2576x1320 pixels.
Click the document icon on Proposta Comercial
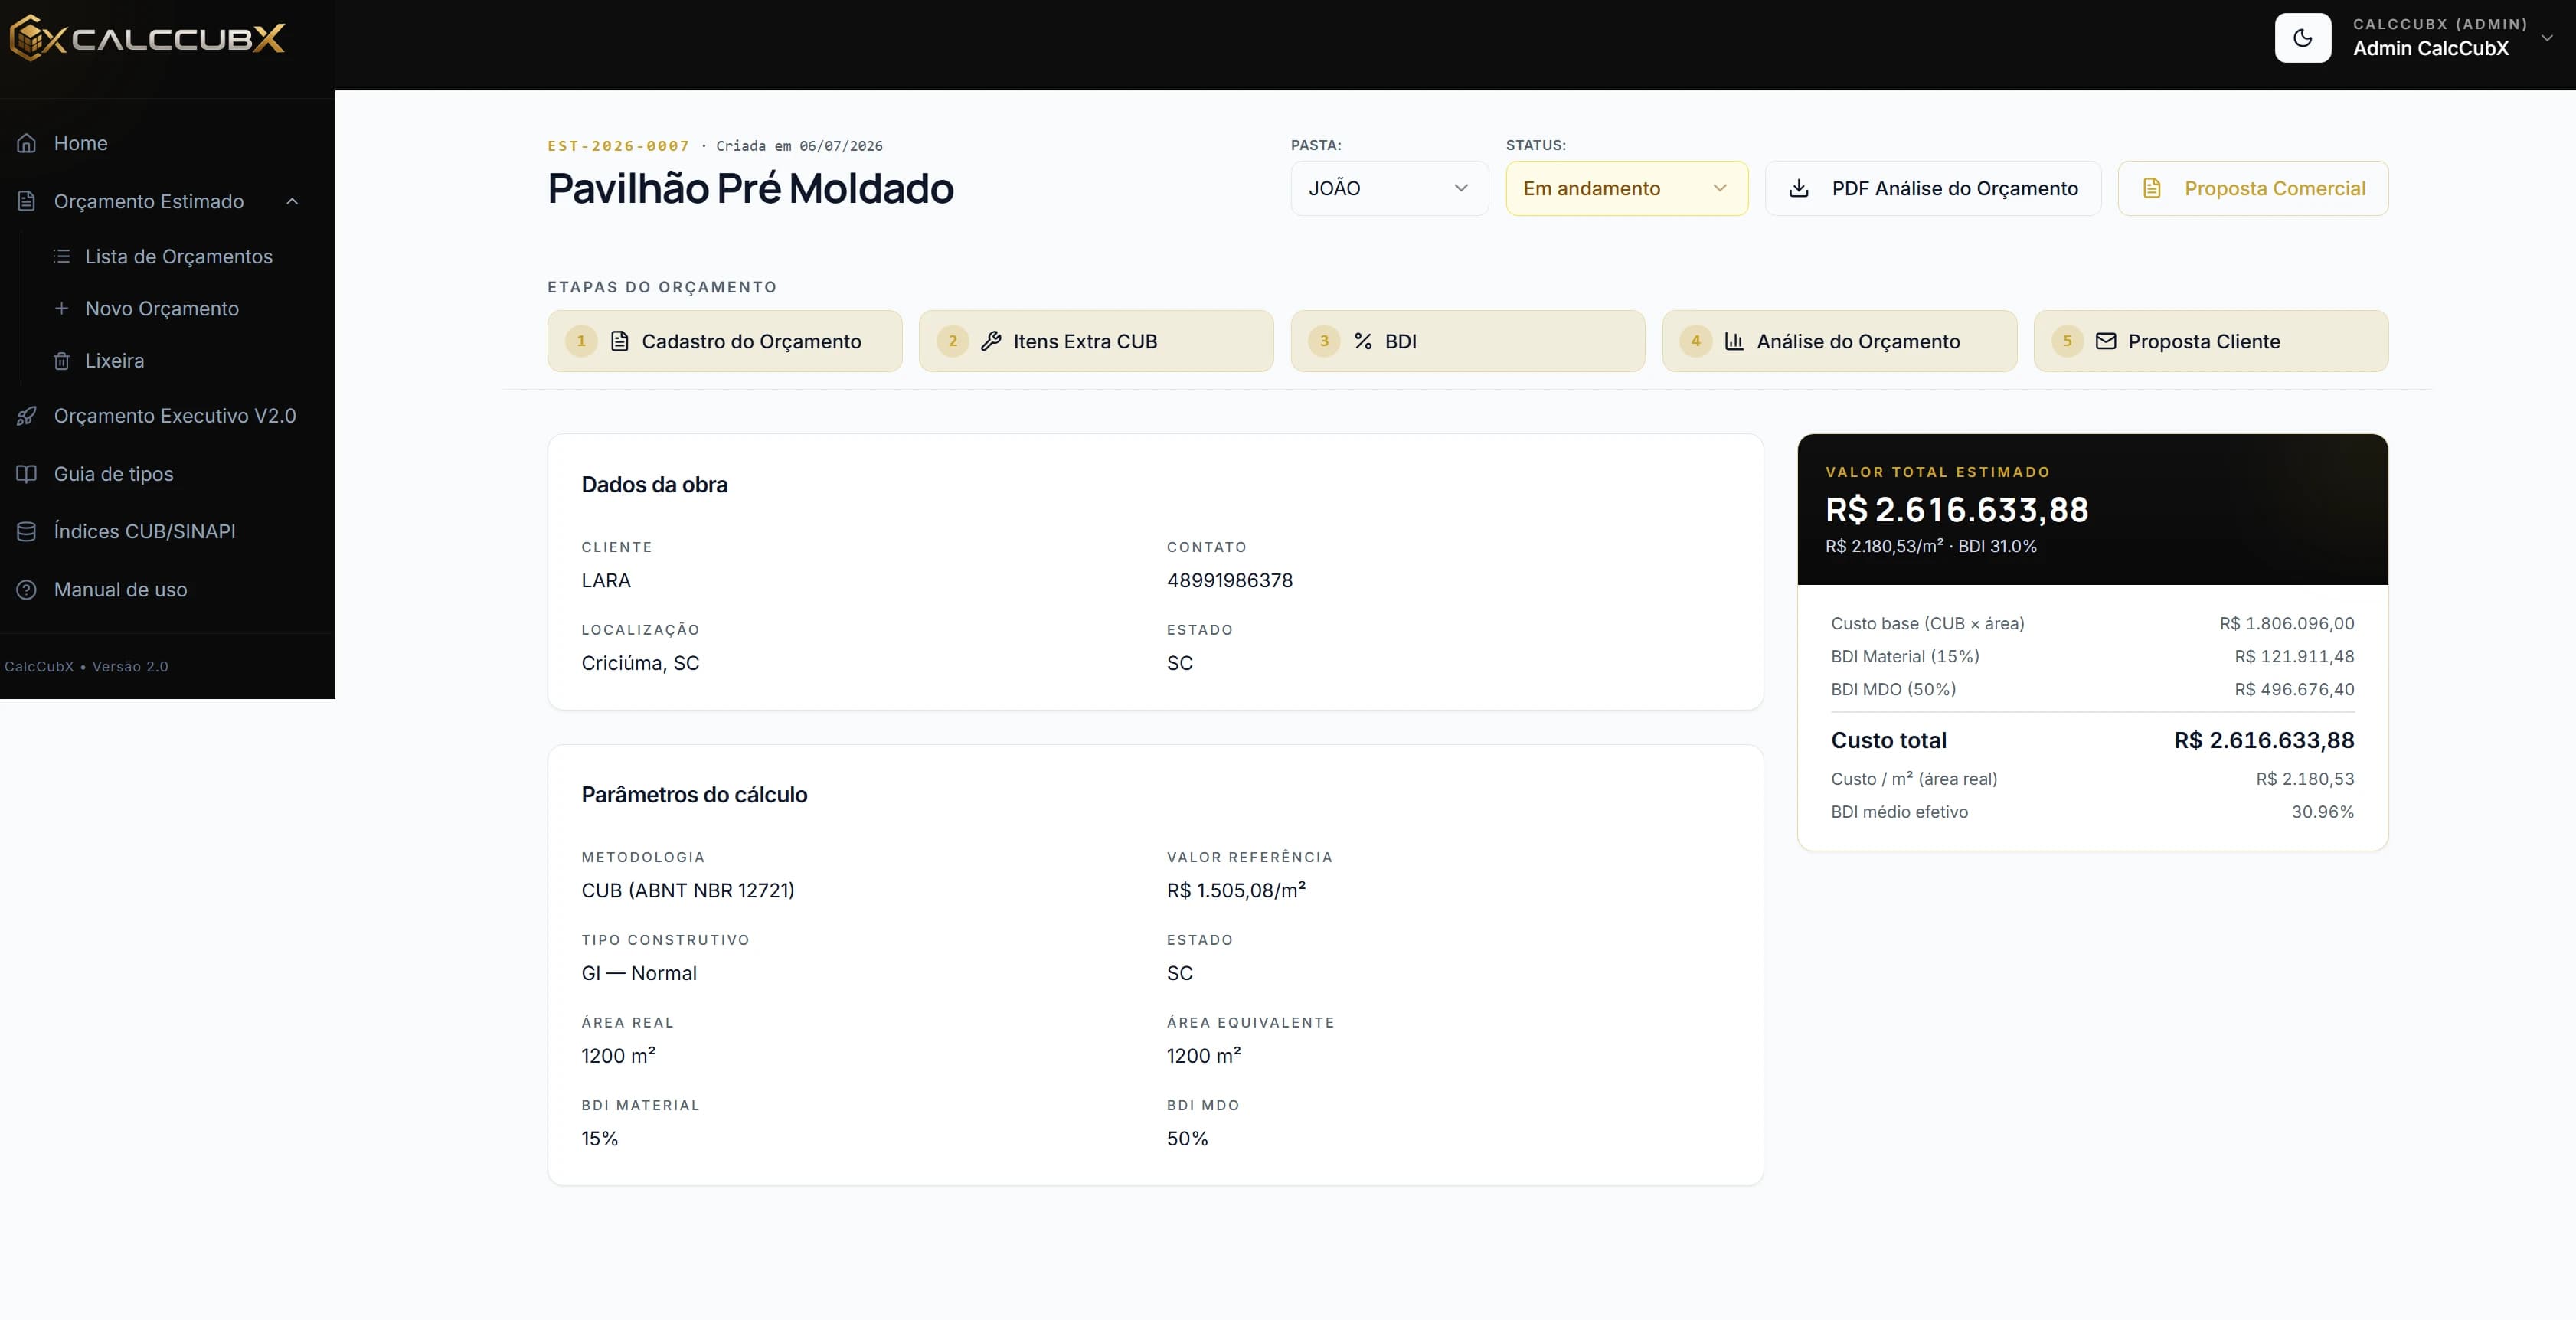point(2152,188)
